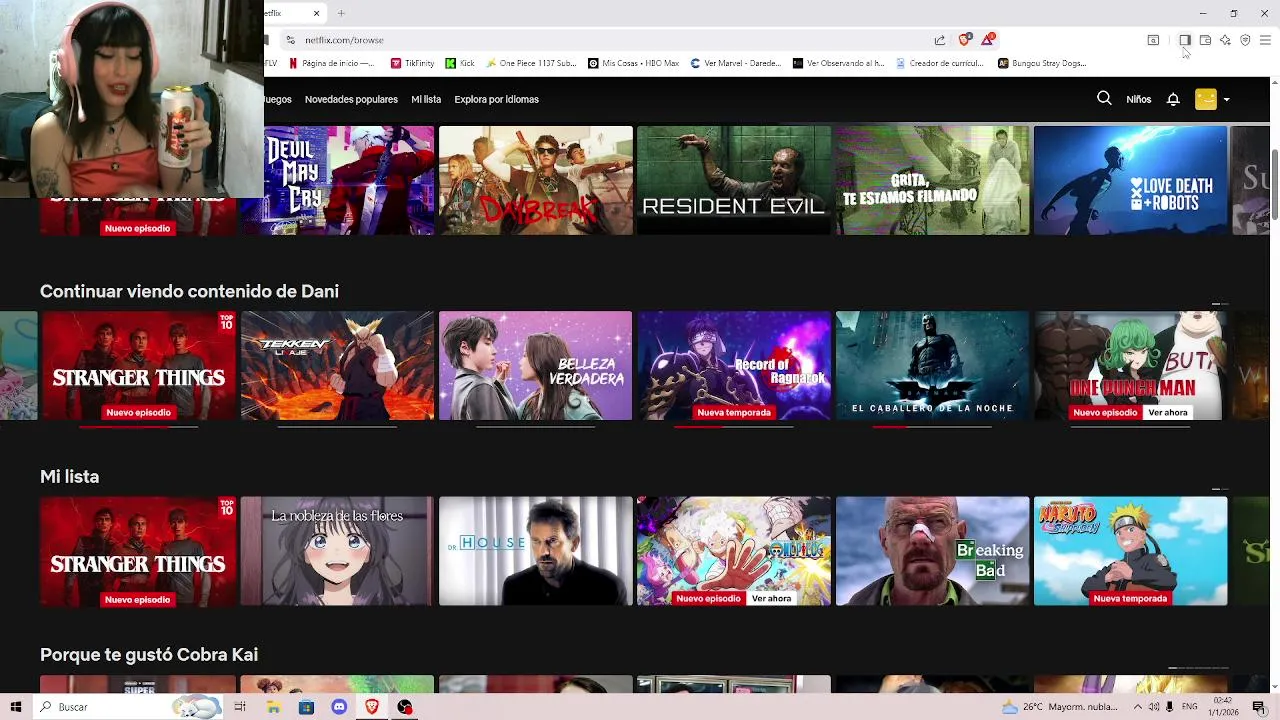Screen dimensions: 1280x720
Task: Open the One Piece 1137 Sub bookmark
Action: click(x=531, y=63)
